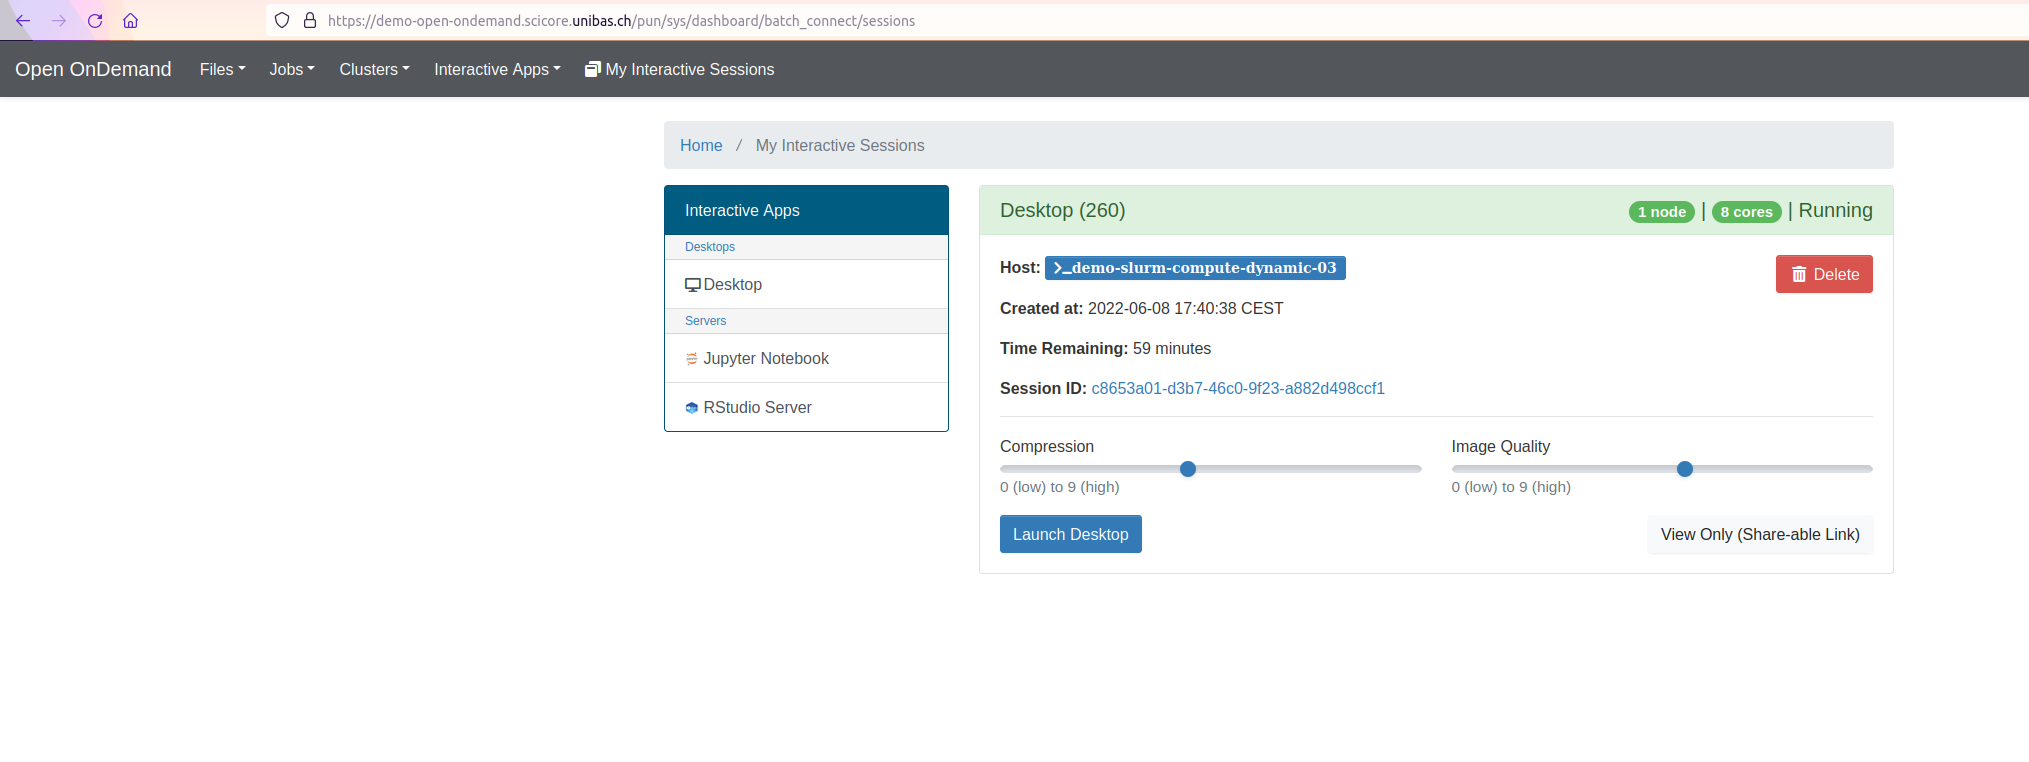Screen dimensions: 2029x762
Task: Click the Jupyter Notebook icon
Action: (x=692, y=359)
